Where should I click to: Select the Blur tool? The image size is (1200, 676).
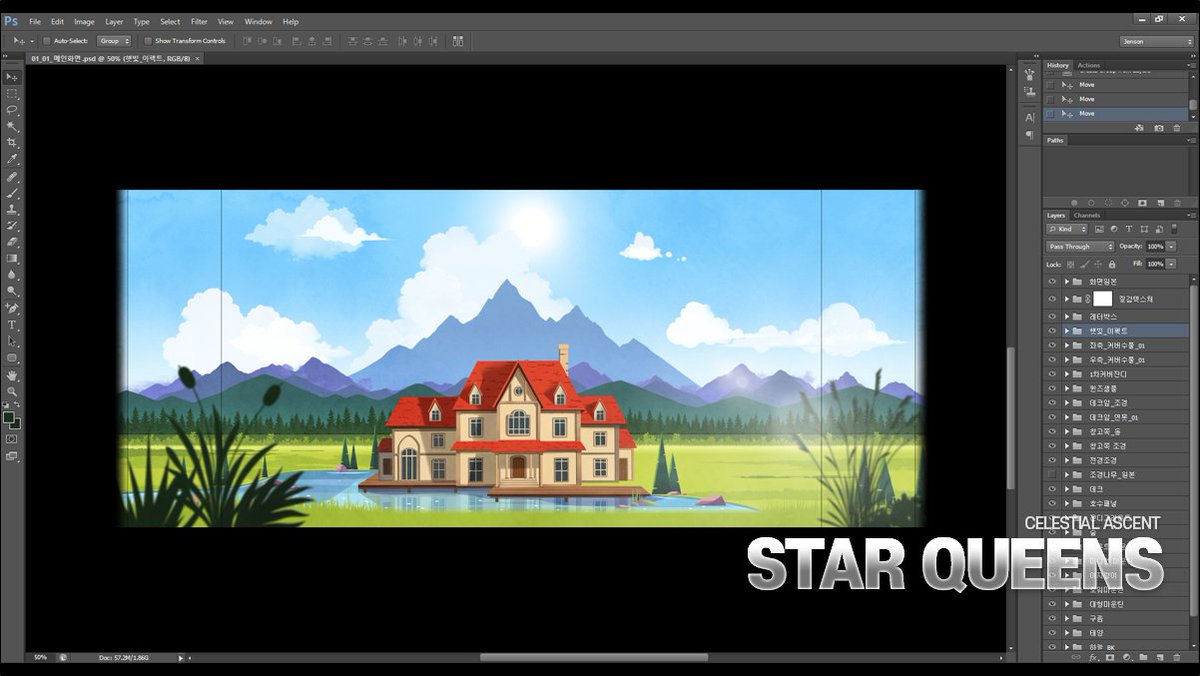(12, 274)
